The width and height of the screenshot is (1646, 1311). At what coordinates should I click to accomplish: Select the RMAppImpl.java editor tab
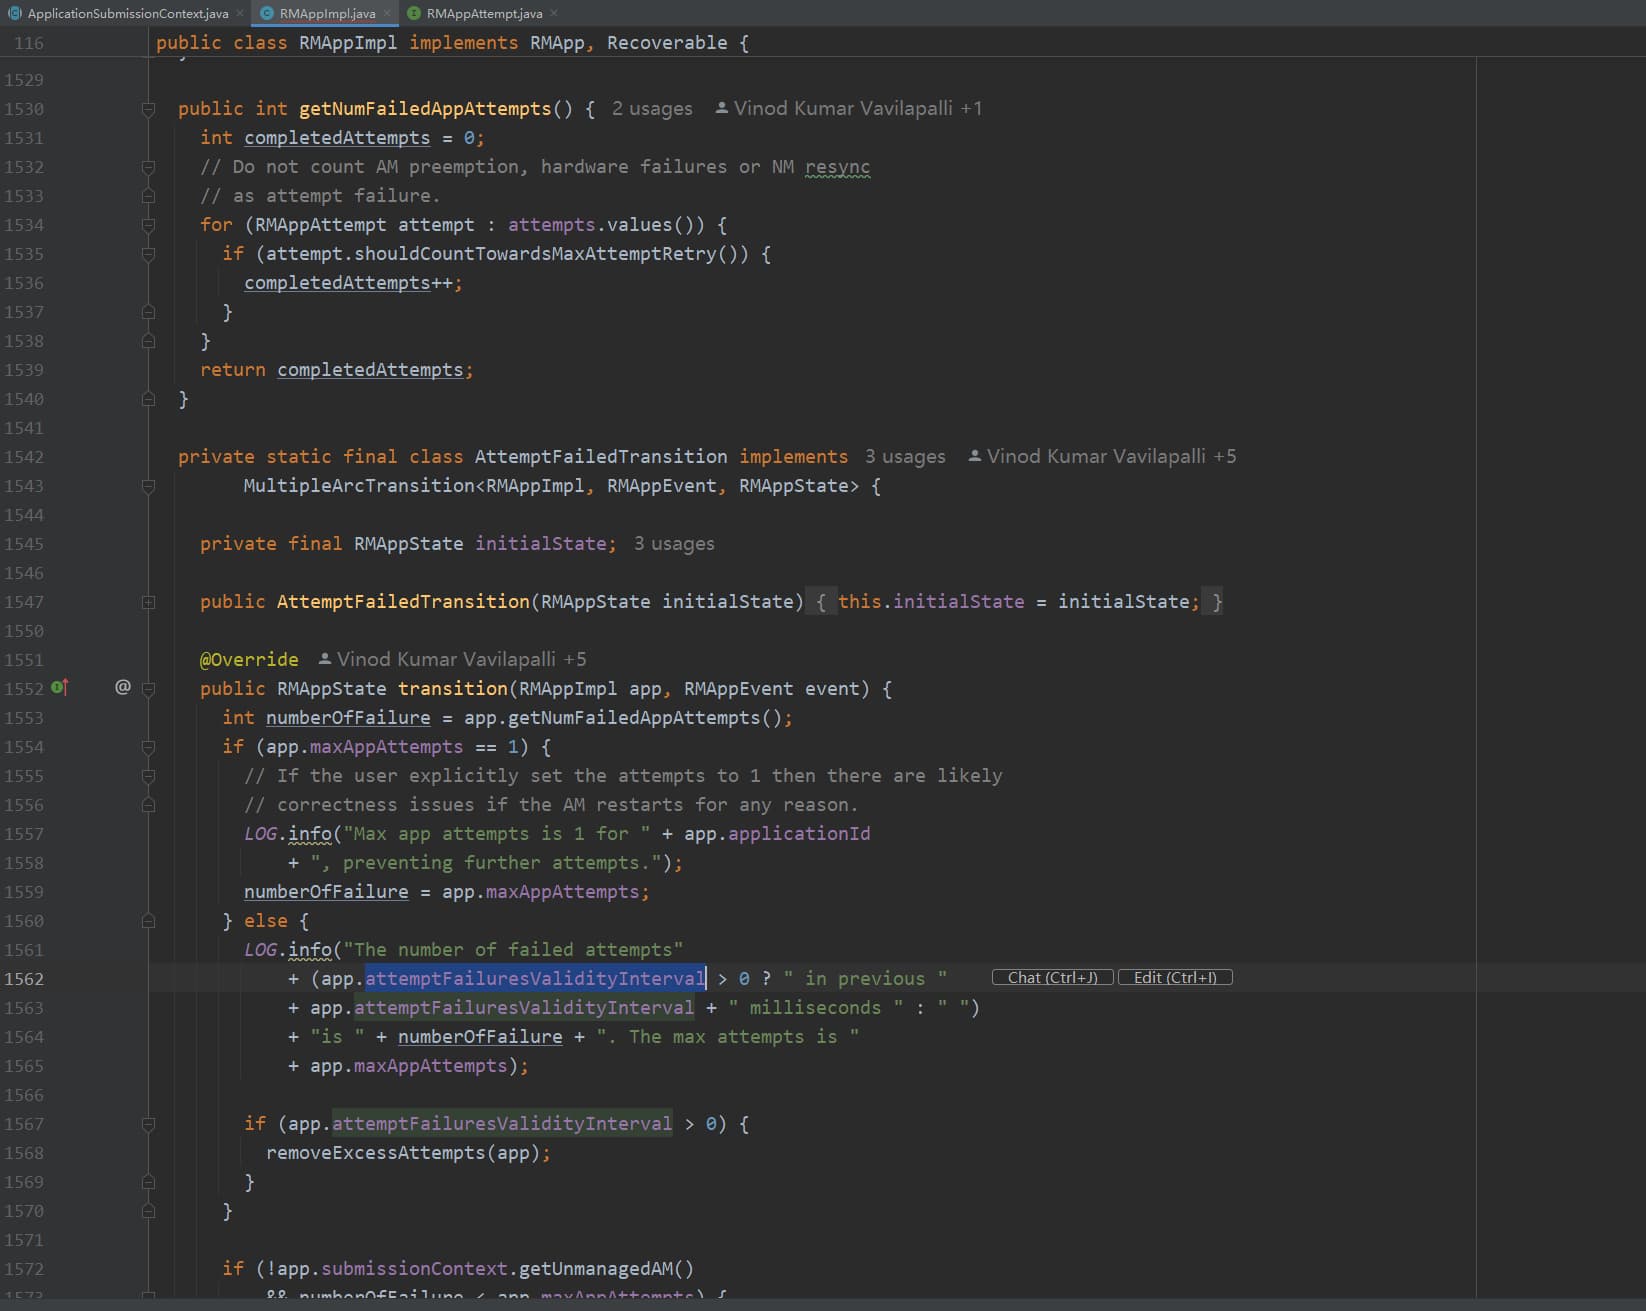327,13
